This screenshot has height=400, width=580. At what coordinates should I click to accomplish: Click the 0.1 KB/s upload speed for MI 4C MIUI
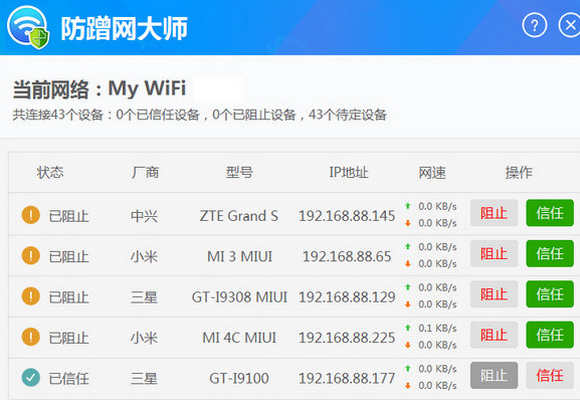(437, 328)
